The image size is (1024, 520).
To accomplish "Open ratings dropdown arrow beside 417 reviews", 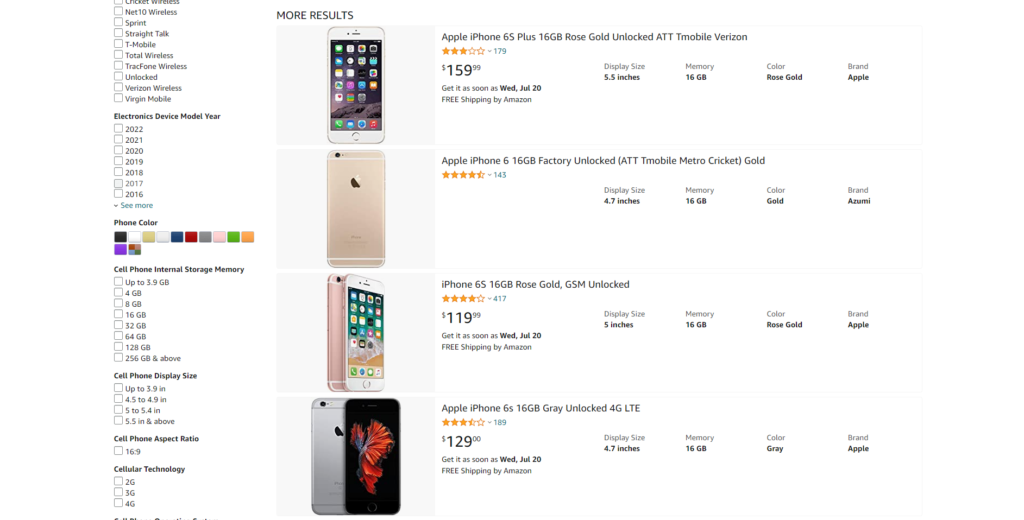I will (489, 299).
